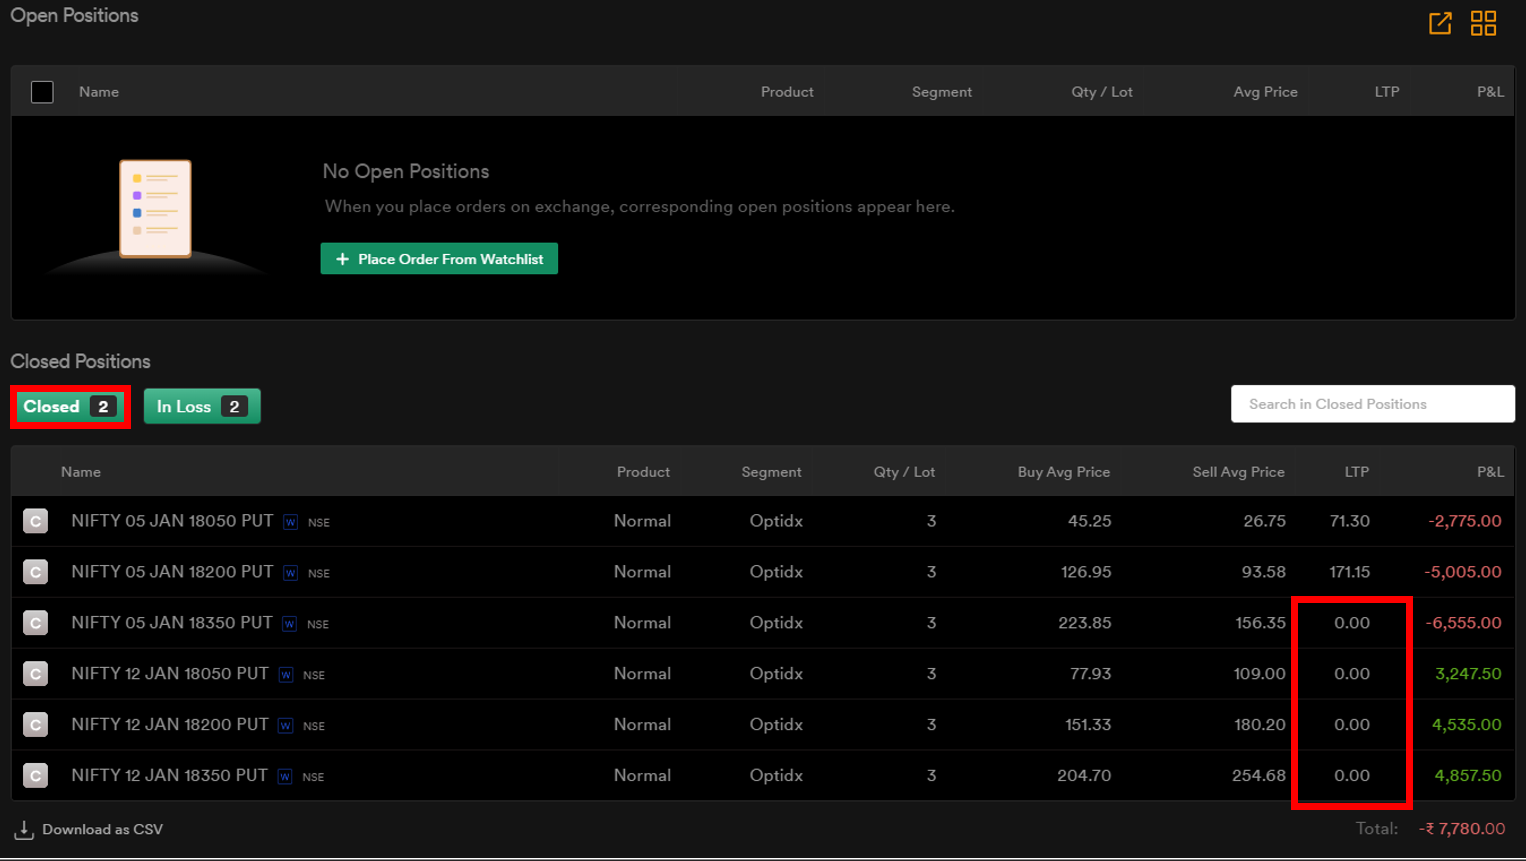Click the Sell Avg Price column header
The height and width of the screenshot is (861, 1526).
tap(1238, 472)
